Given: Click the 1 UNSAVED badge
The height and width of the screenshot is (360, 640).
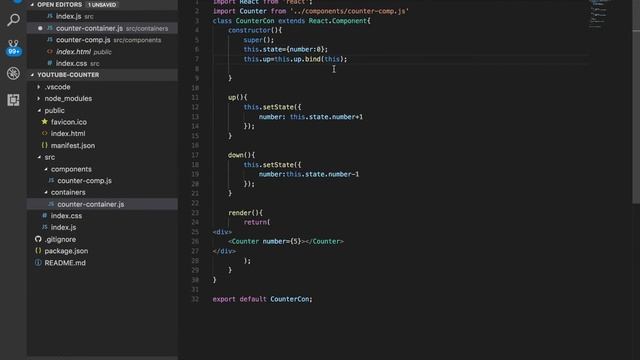Looking at the screenshot, I should (102, 5).
